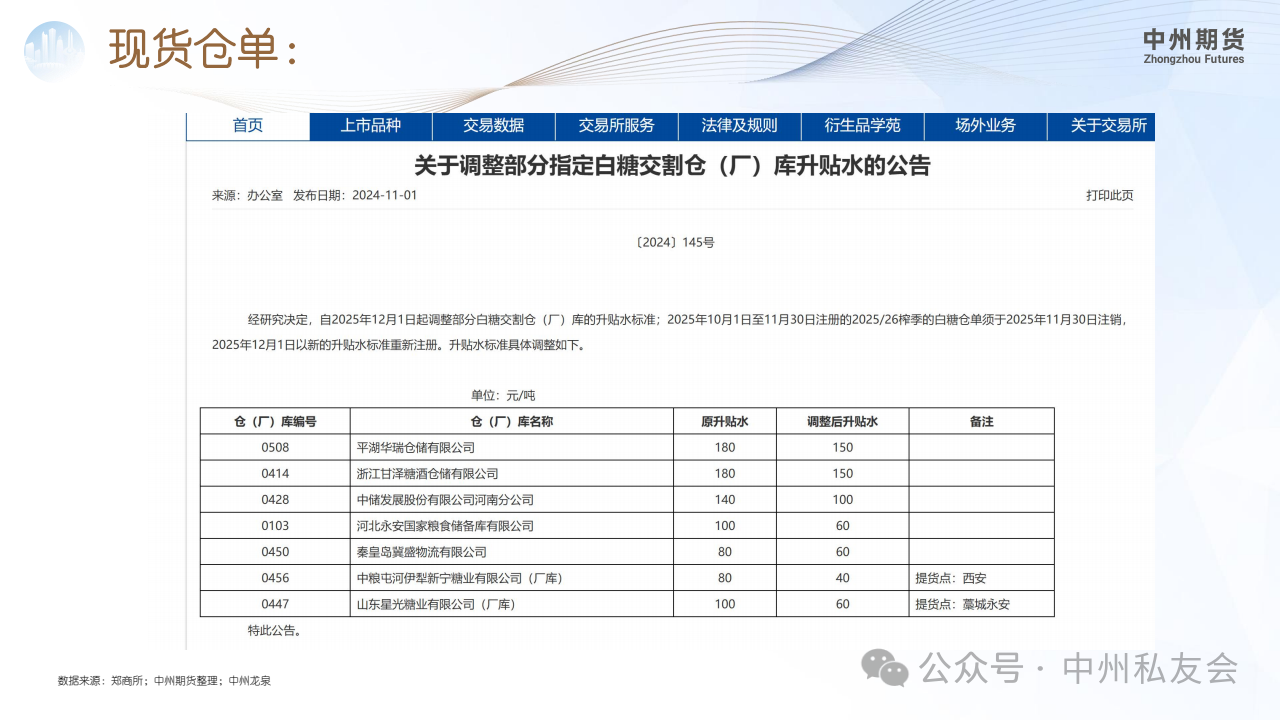
Task: Select the 秦皇岛冀盛物流有限公司 cell
Action: point(422,552)
